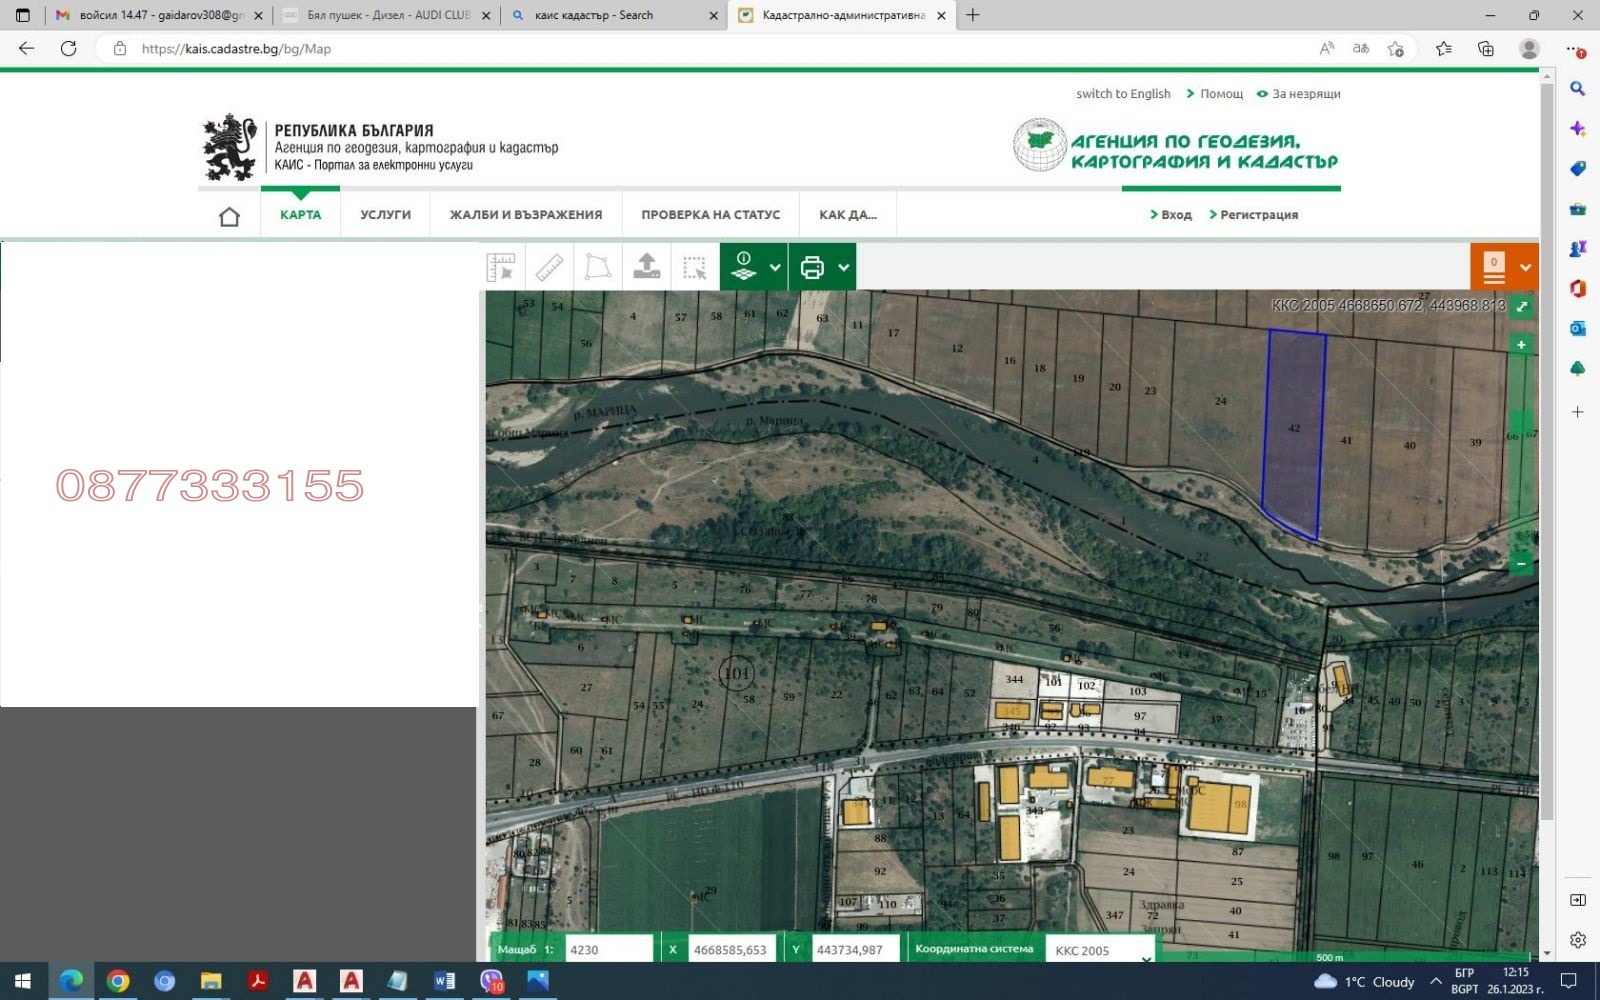Zoom in with the plus button

coord(1521,345)
